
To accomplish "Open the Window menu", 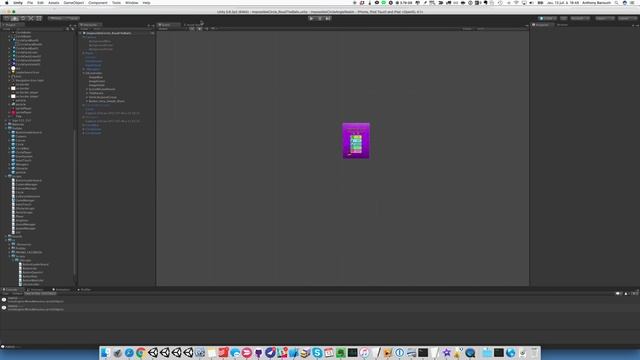I will pyautogui.click(x=131, y=3).
